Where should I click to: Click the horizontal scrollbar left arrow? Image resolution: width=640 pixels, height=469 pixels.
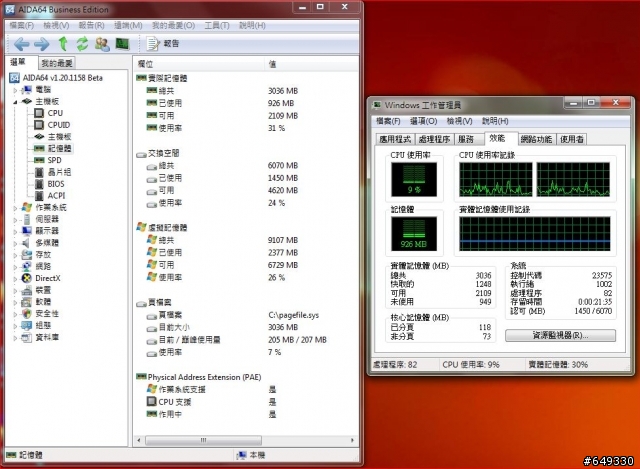coord(139,440)
